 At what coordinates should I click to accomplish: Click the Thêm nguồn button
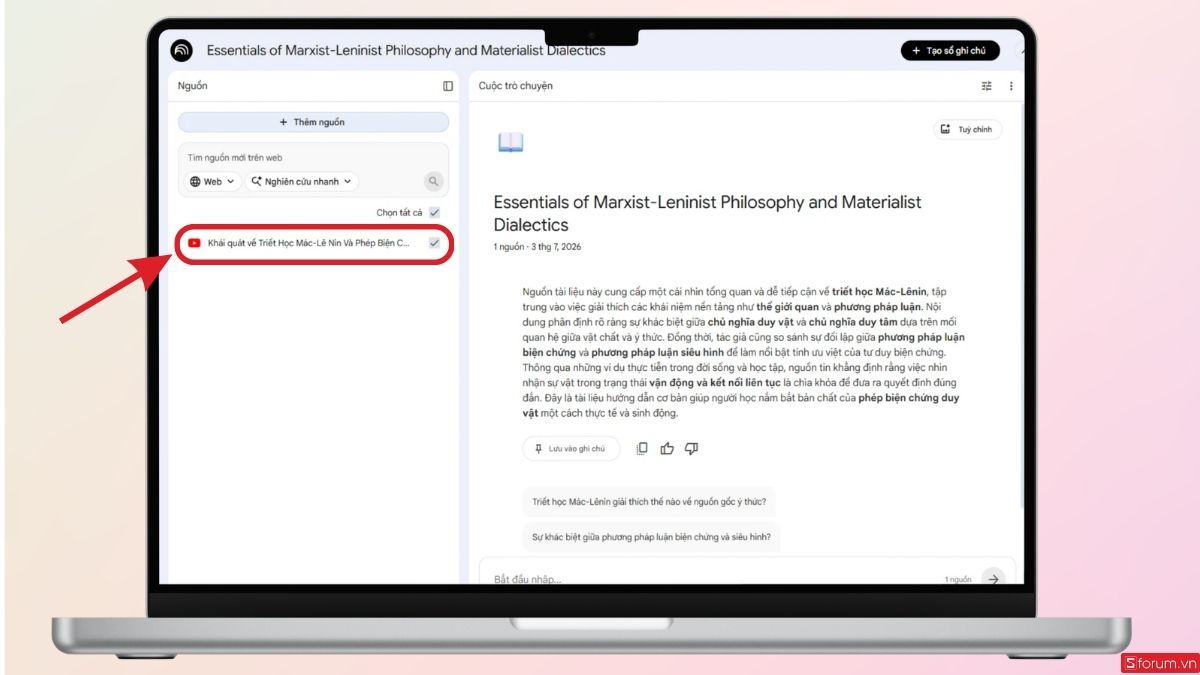(313, 122)
